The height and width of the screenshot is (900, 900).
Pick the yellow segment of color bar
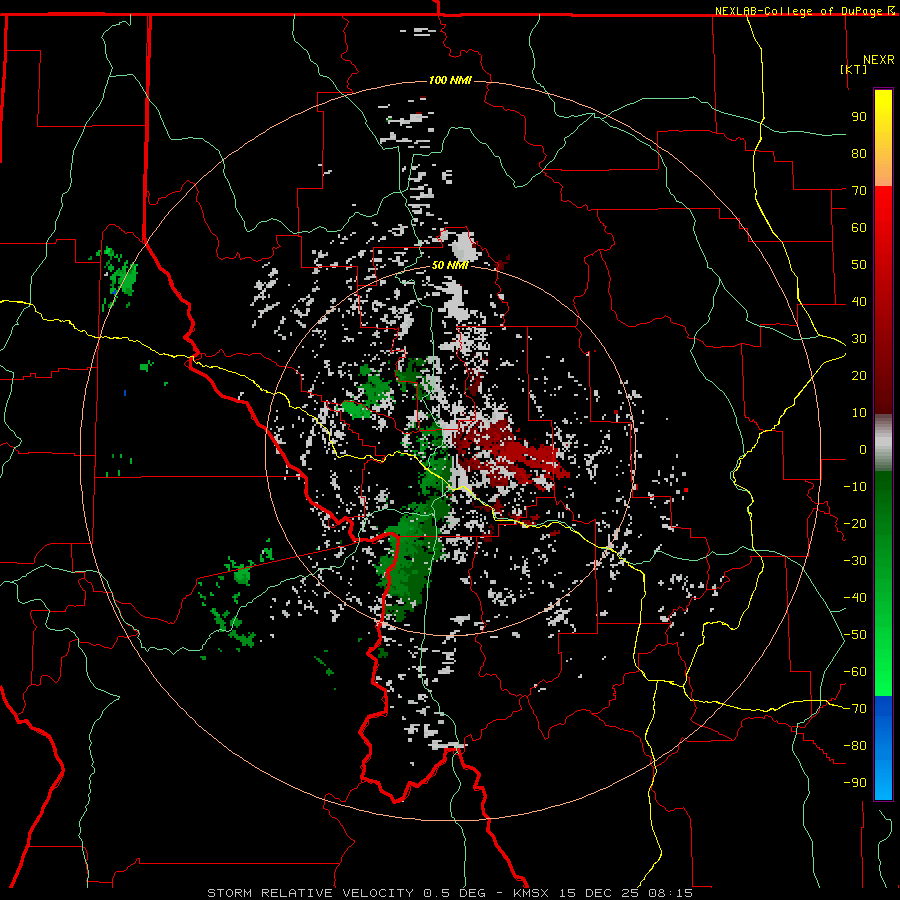[883, 138]
